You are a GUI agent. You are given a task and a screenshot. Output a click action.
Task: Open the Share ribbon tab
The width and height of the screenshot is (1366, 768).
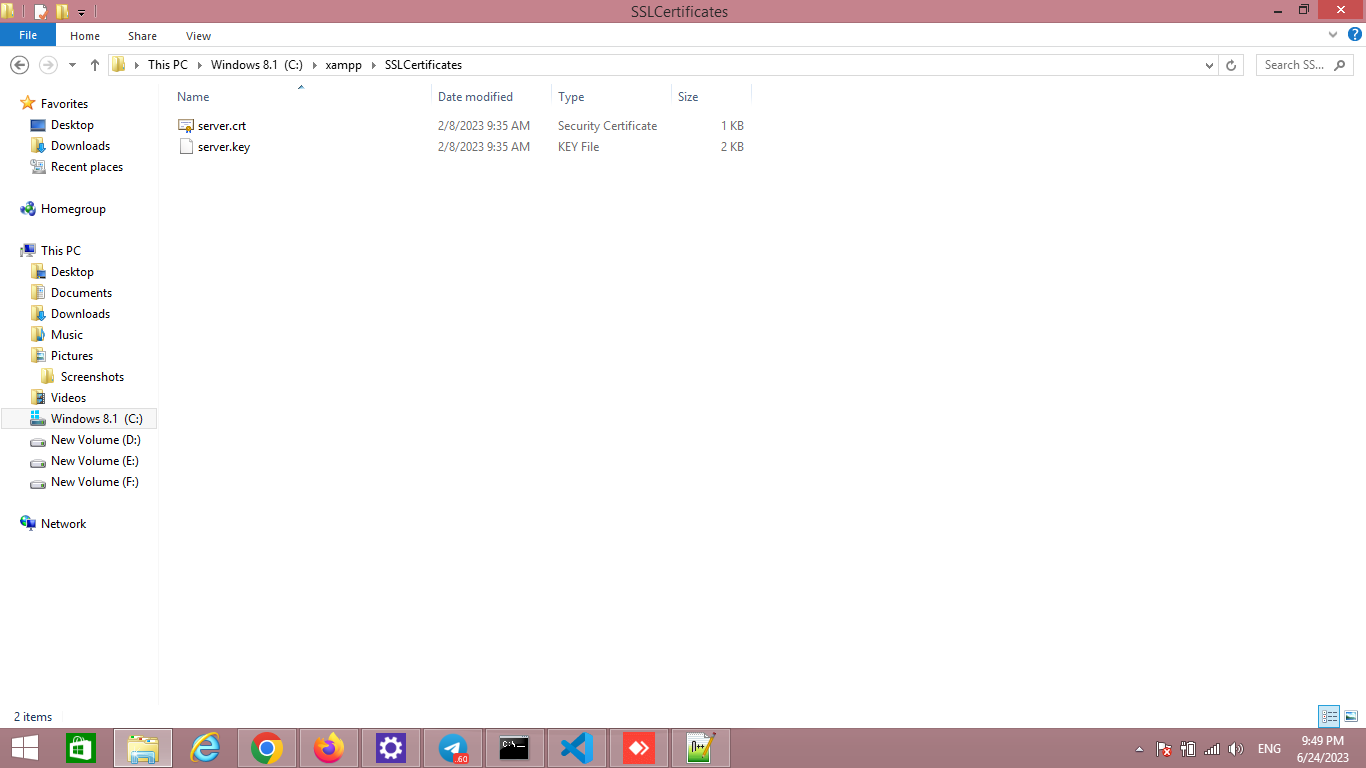[142, 36]
